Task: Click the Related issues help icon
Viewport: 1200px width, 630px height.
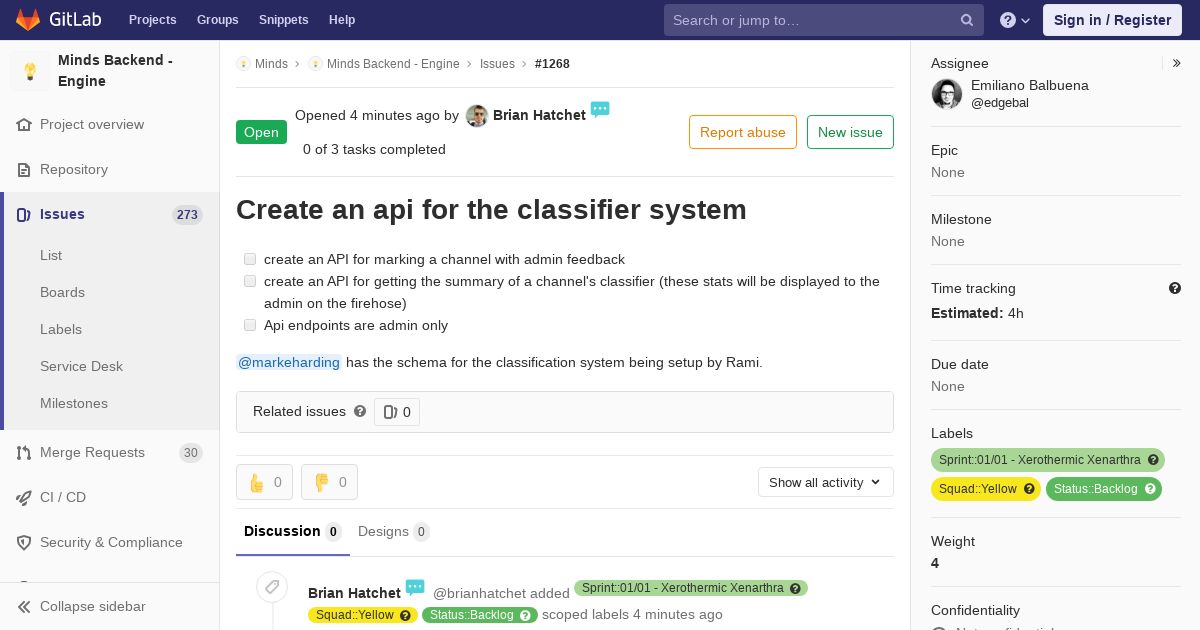Action: [360, 411]
